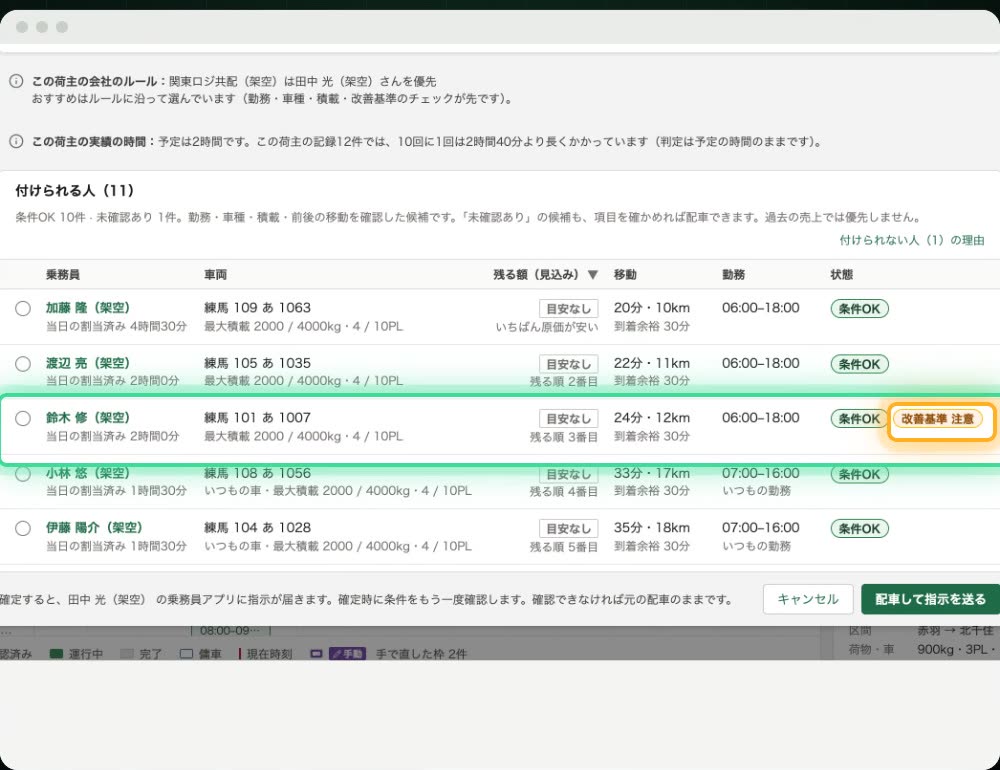Click vehicle 練馬 108 あ 1056

[x=258, y=473]
